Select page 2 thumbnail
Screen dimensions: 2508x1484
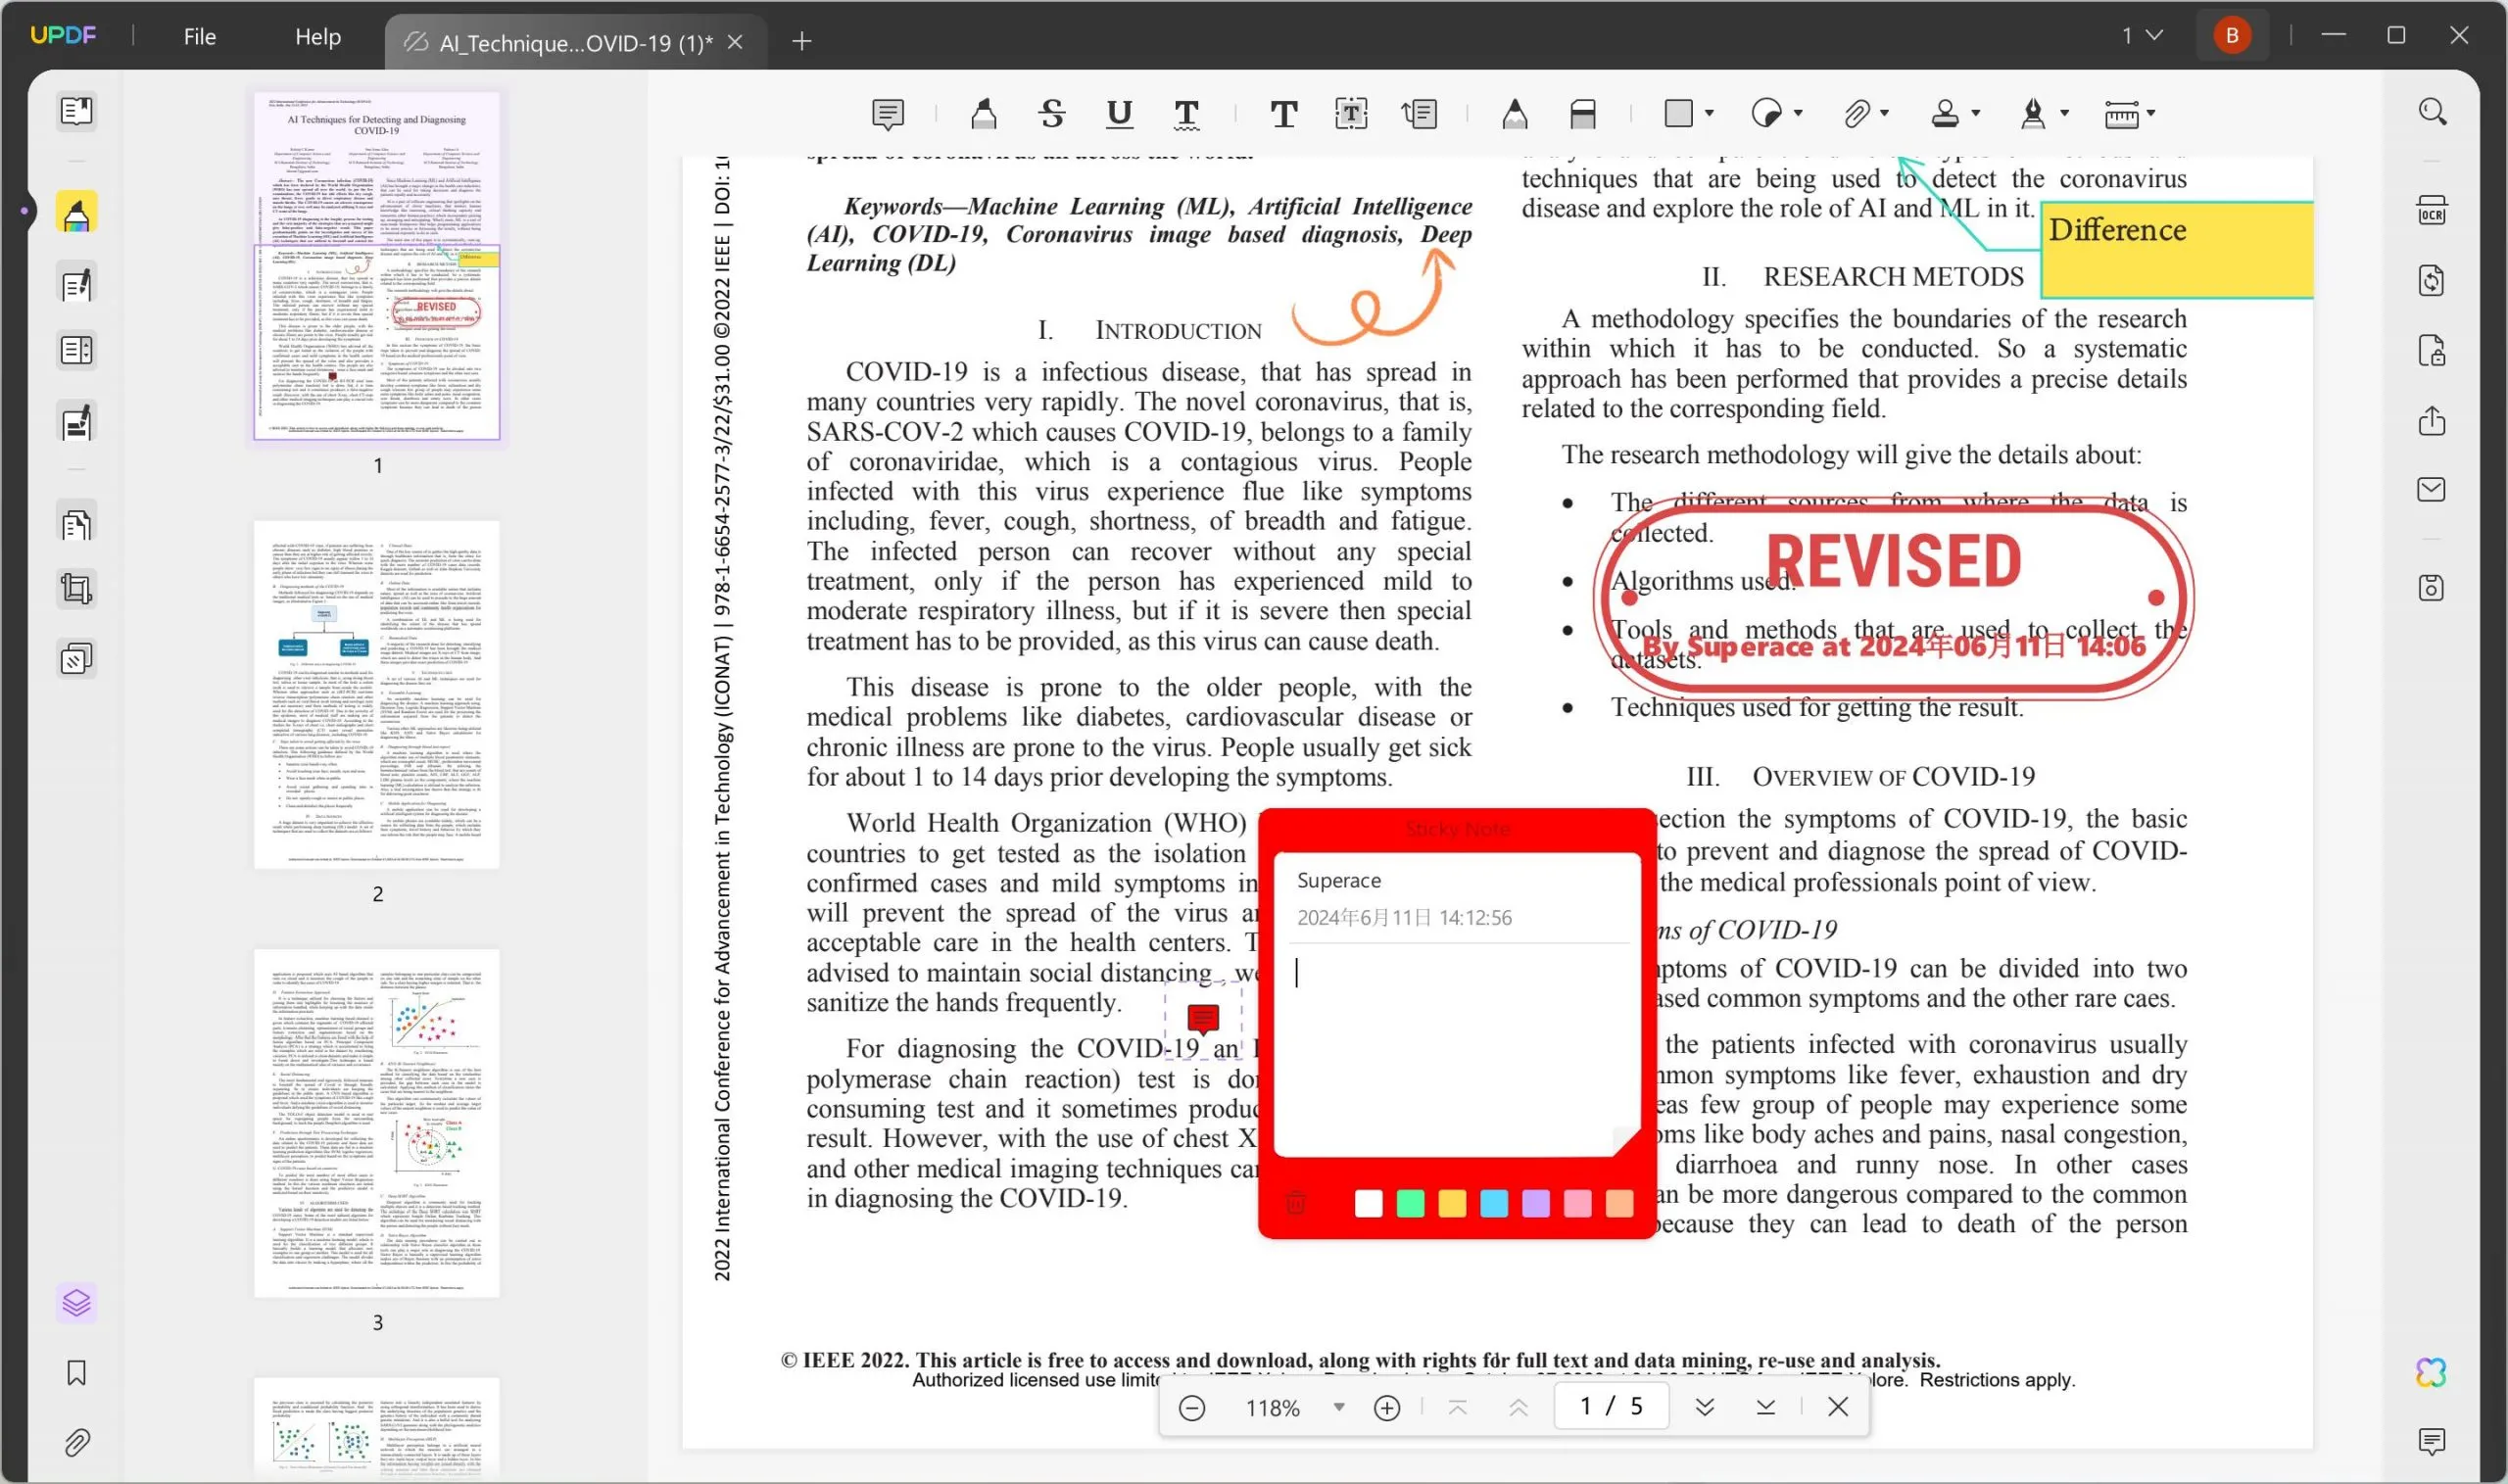point(376,694)
